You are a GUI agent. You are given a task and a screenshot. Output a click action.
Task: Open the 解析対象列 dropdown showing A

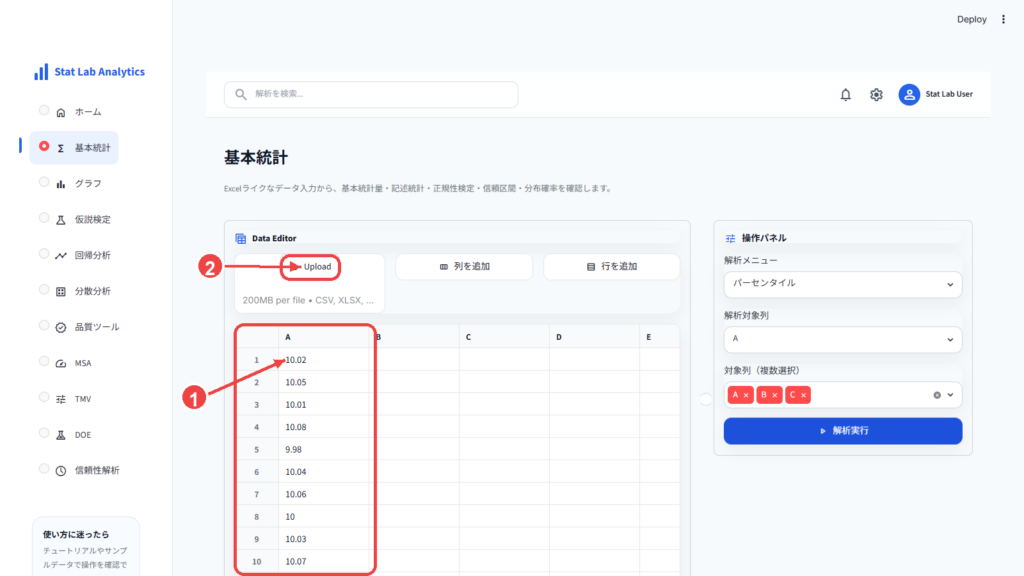842,340
